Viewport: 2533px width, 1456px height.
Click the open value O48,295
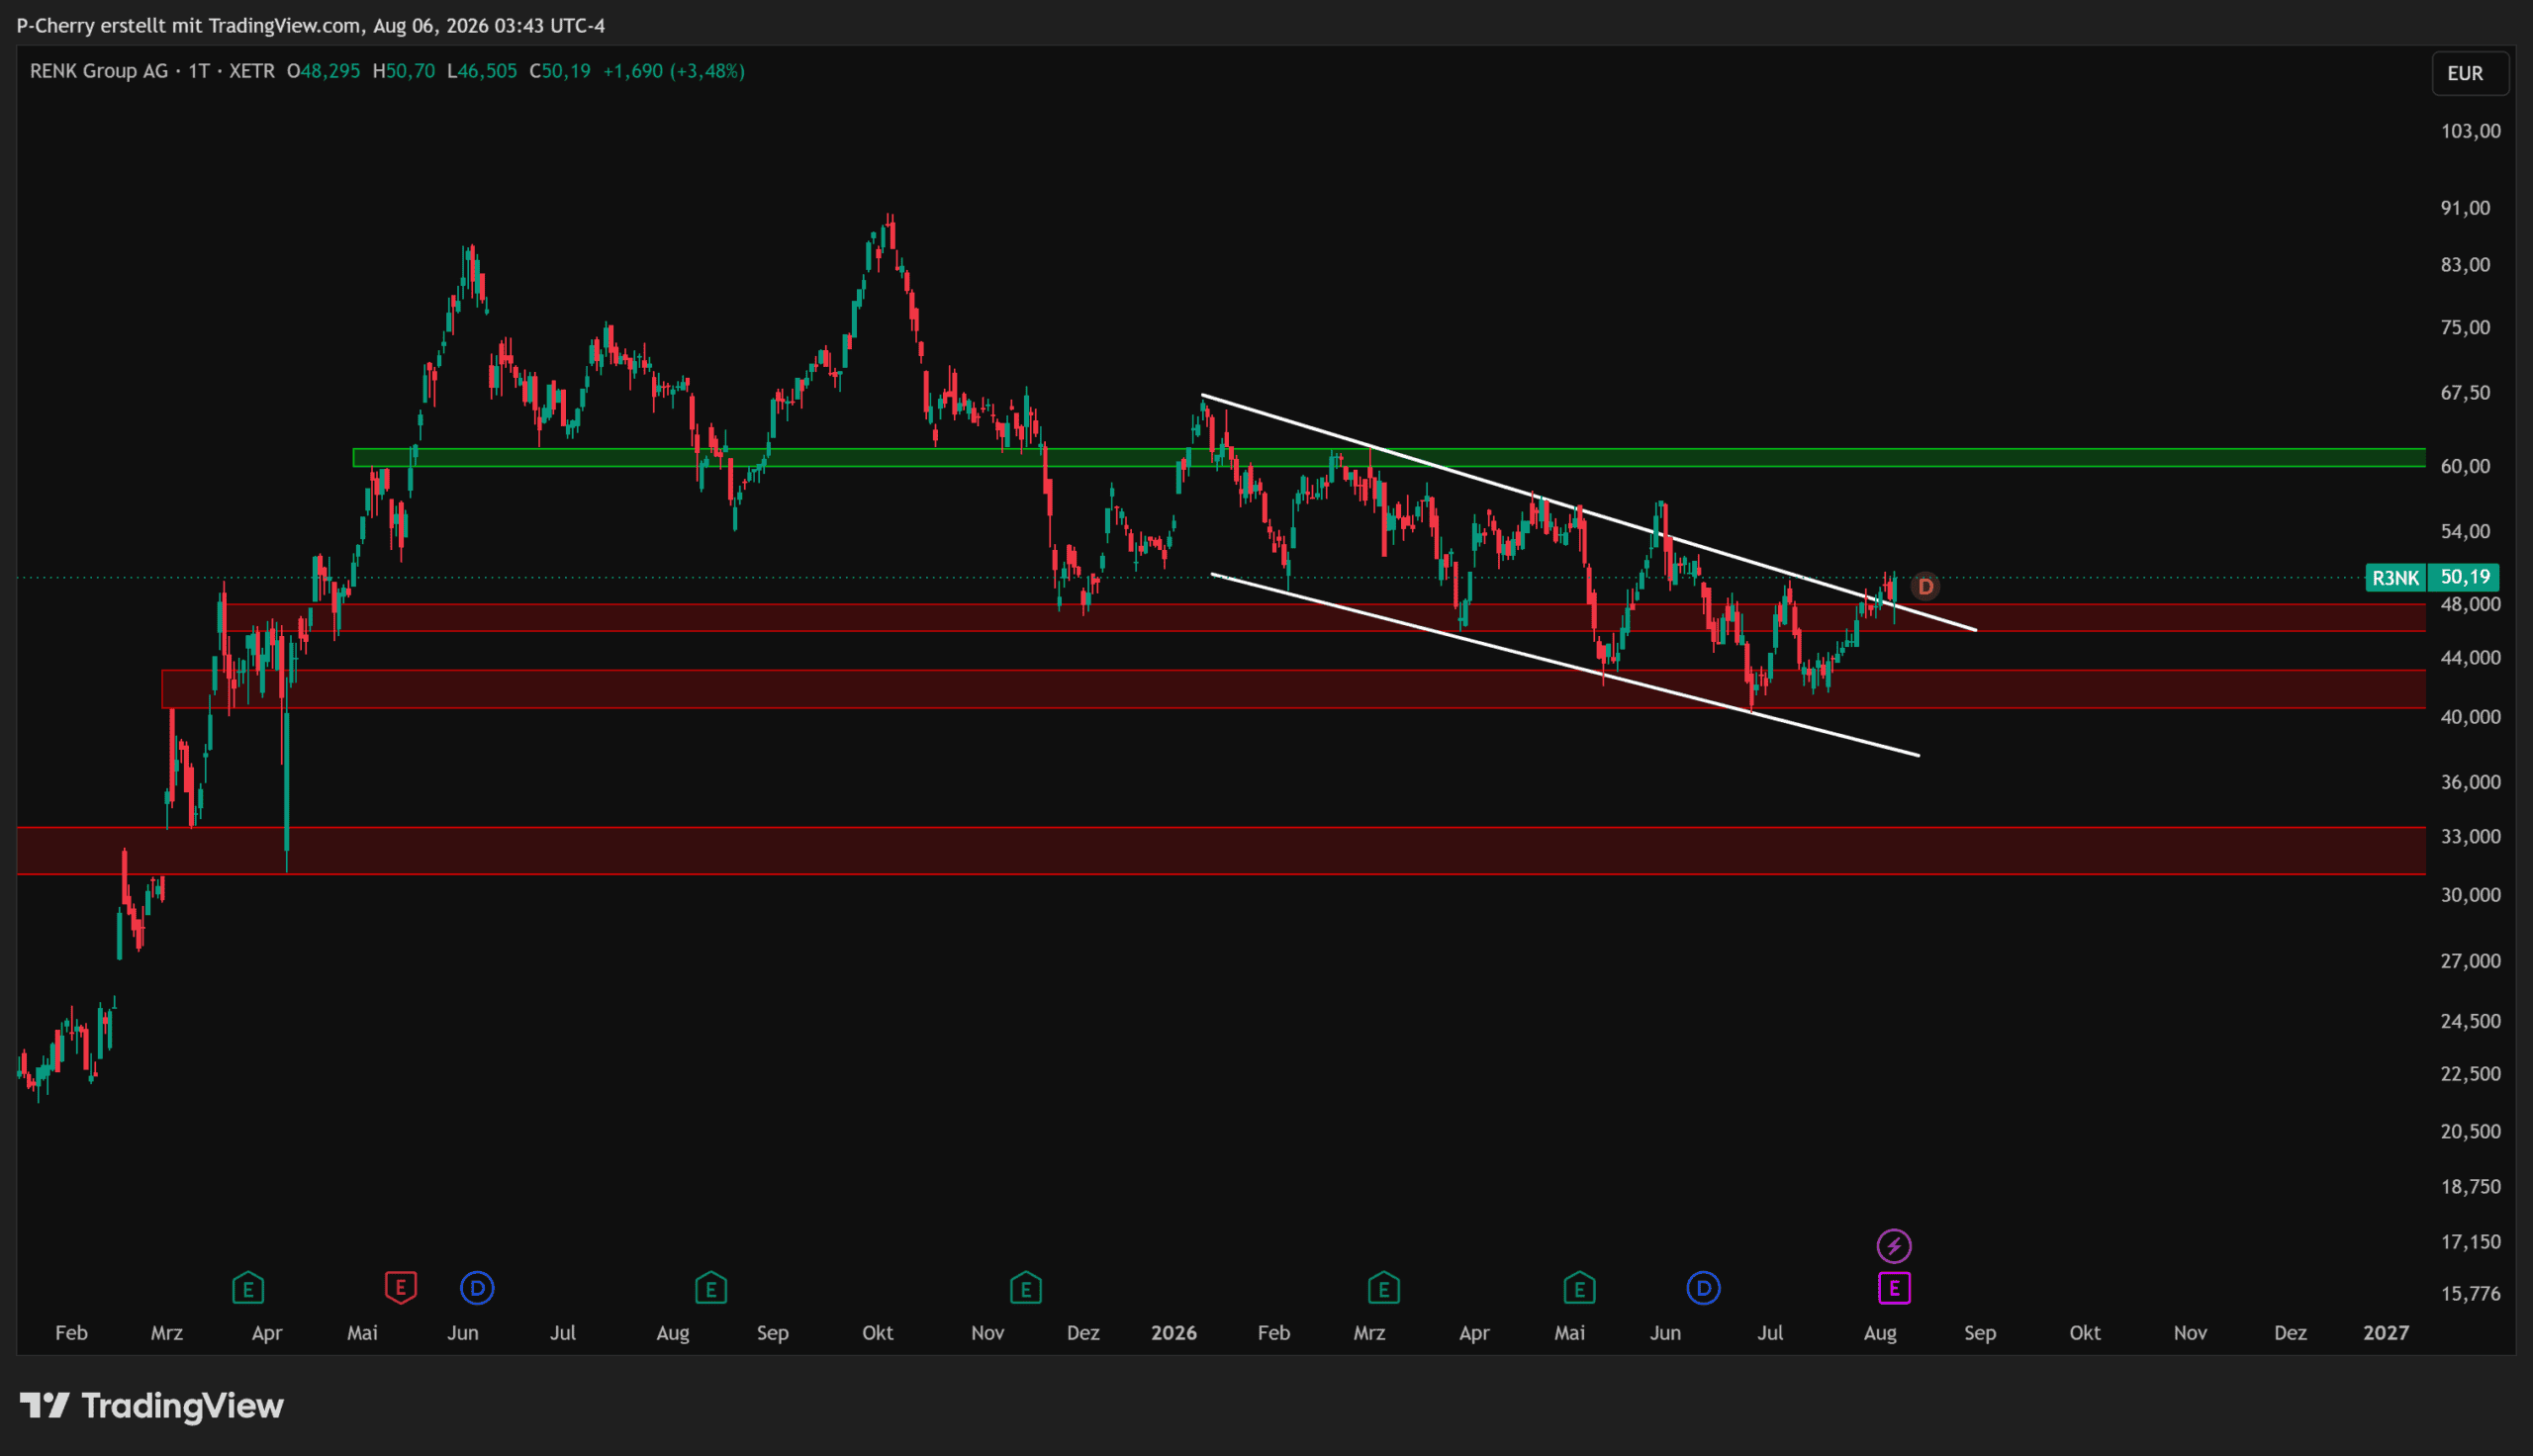click(323, 71)
